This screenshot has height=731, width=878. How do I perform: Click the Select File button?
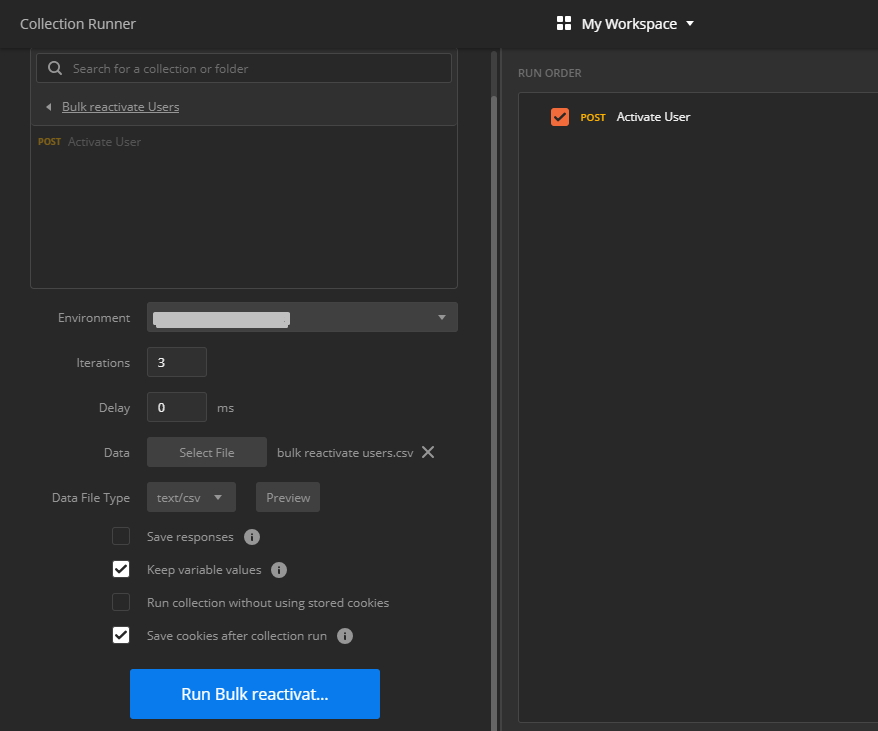click(x=207, y=452)
